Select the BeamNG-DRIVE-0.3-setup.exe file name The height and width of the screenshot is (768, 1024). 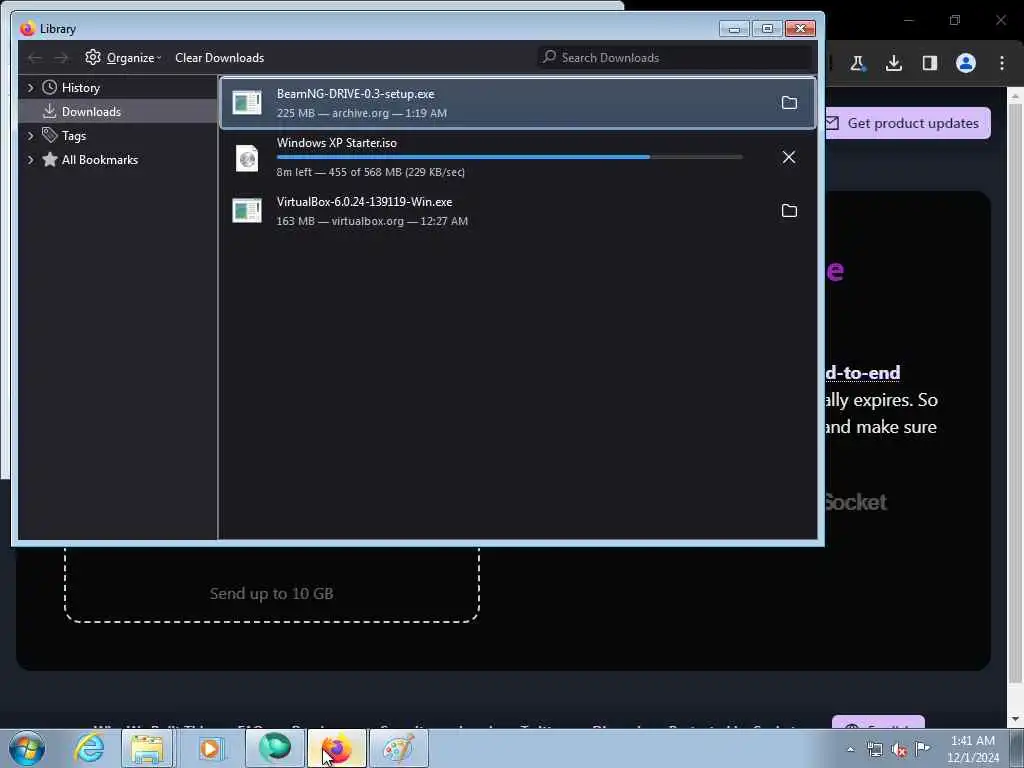(x=355, y=94)
